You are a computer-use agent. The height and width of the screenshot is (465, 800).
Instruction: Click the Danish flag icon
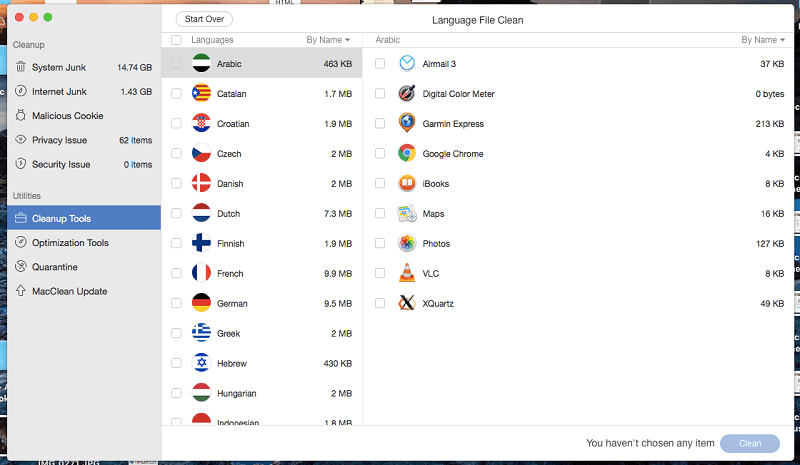click(x=202, y=183)
